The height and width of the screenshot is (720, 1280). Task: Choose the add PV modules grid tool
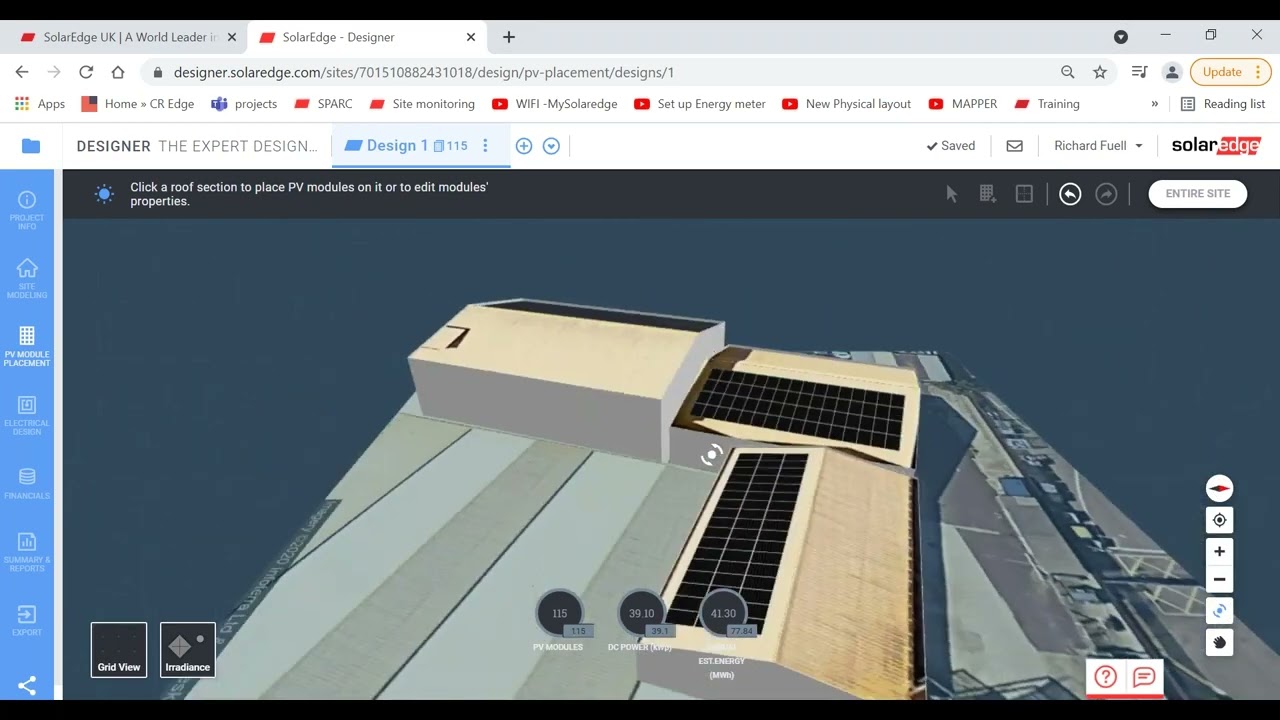tap(988, 194)
